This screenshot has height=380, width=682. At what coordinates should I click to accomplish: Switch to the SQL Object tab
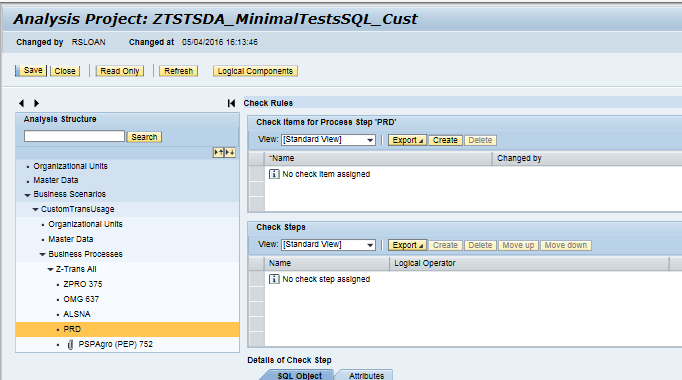click(299, 376)
